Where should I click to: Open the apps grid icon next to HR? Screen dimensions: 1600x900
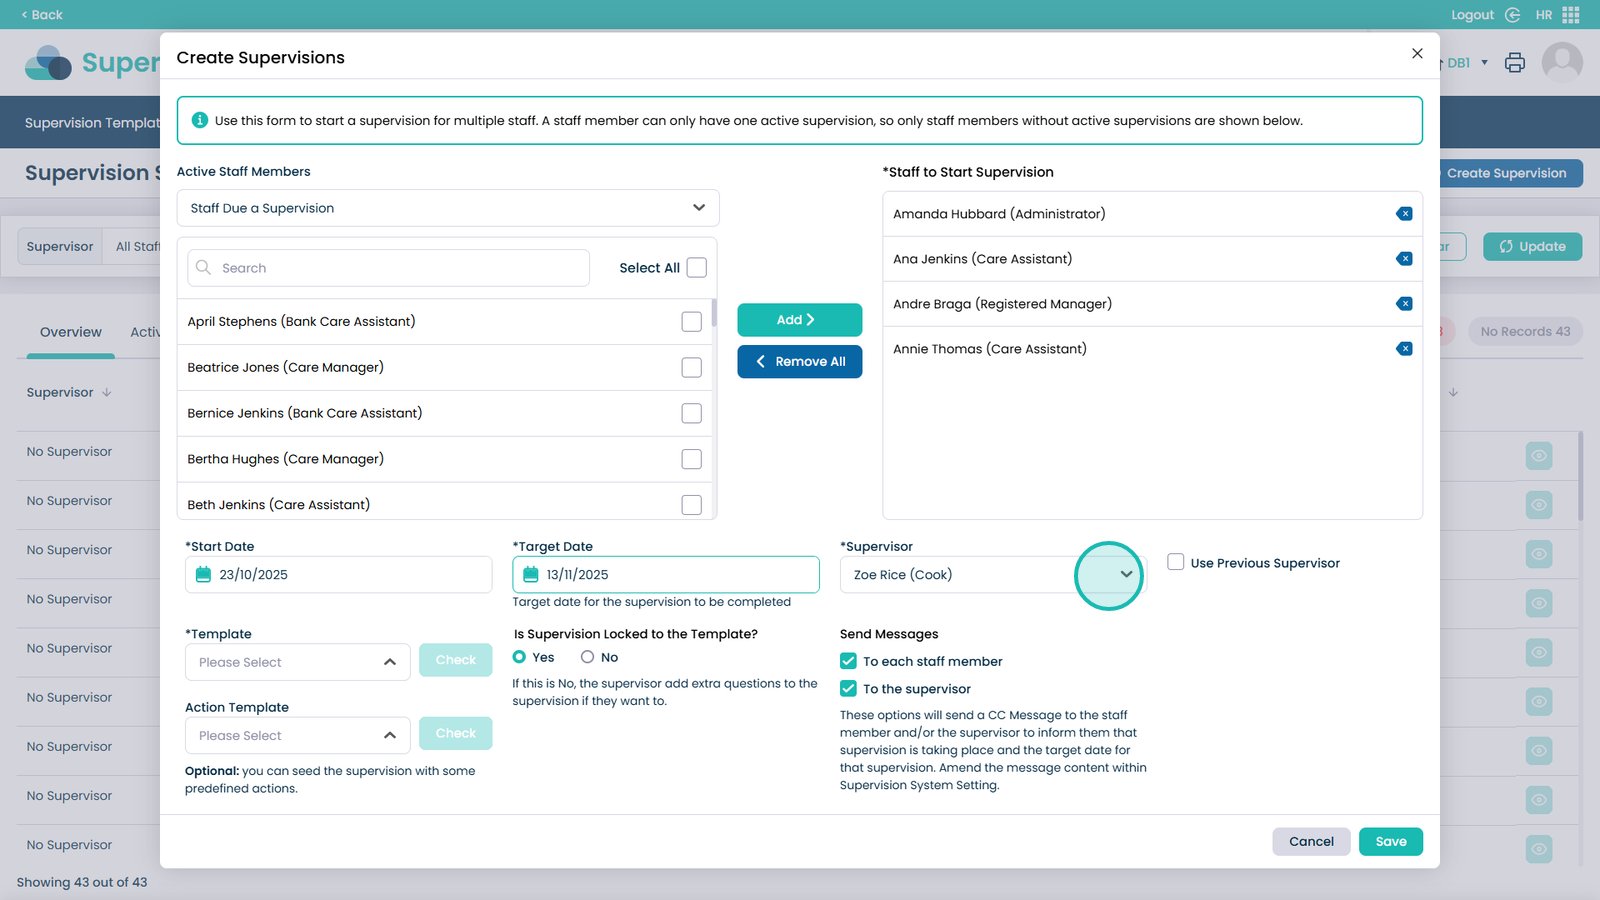click(x=1571, y=15)
